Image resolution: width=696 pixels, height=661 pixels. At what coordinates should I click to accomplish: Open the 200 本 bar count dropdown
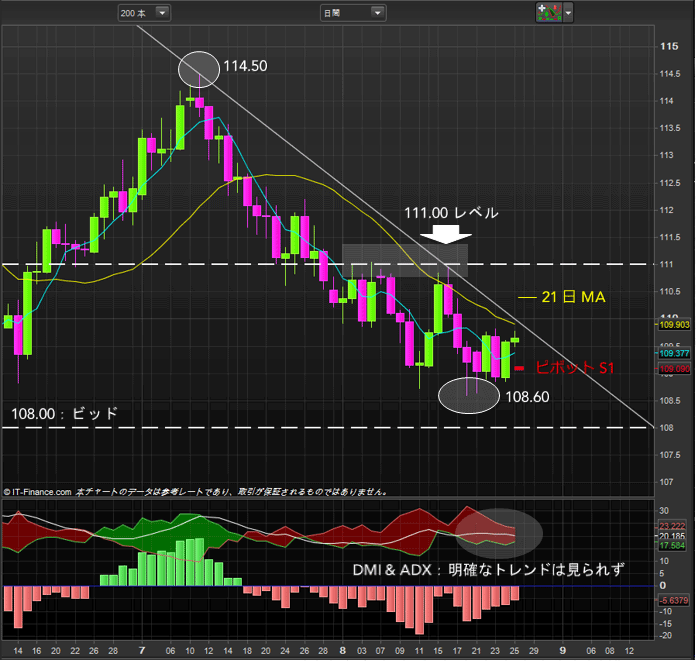pos(144,13)
